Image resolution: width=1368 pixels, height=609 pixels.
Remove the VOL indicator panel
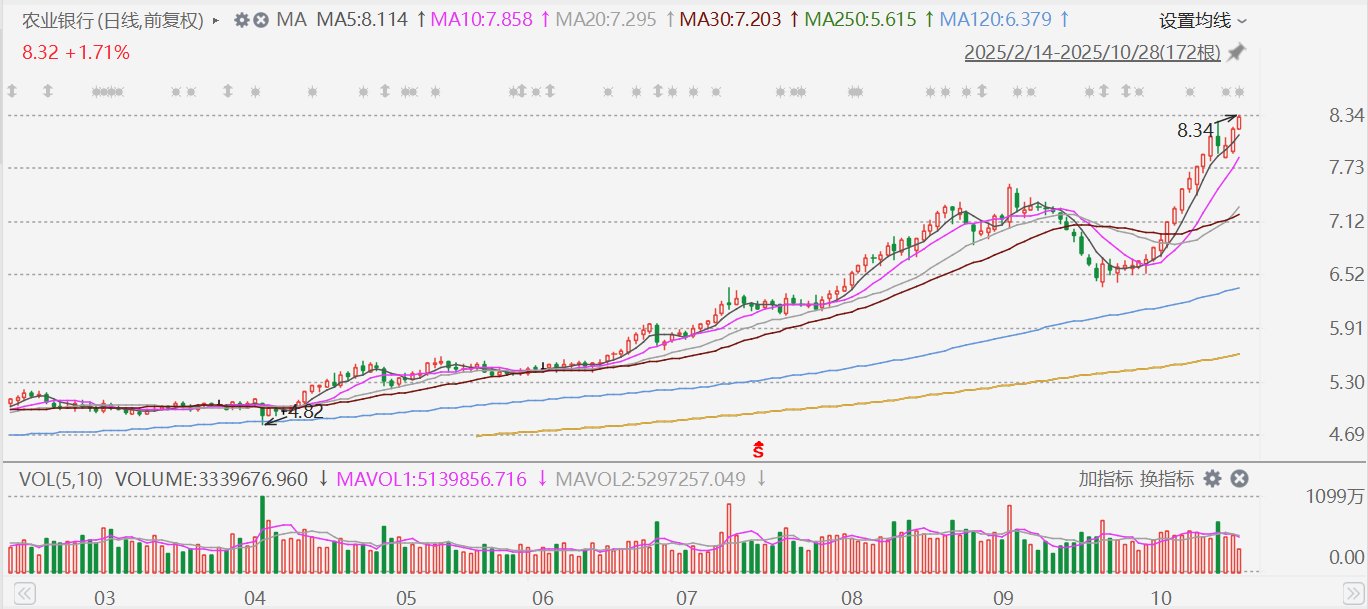[x=1238, y=479]
